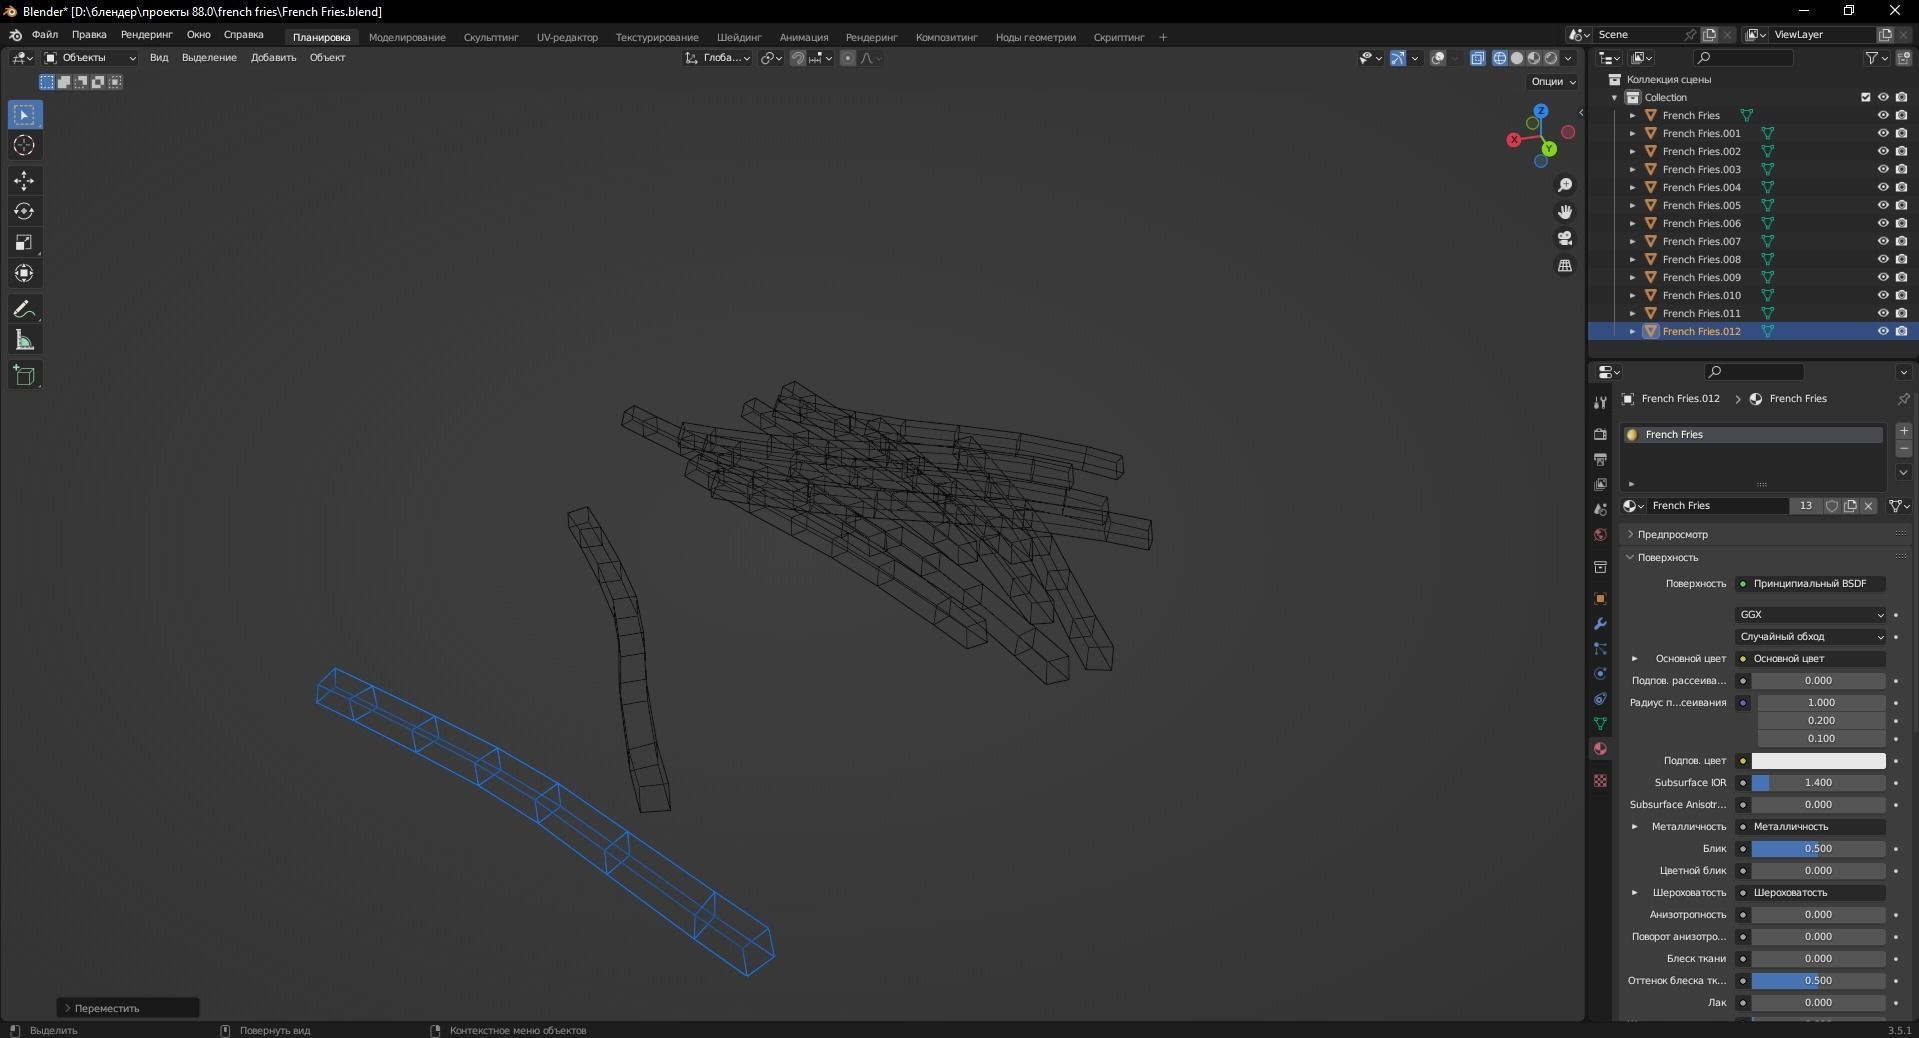The width and height of the screenshot is (1919, 1038).
Task: Open the Physics properties tab
Action: [x=1600, y=674]
